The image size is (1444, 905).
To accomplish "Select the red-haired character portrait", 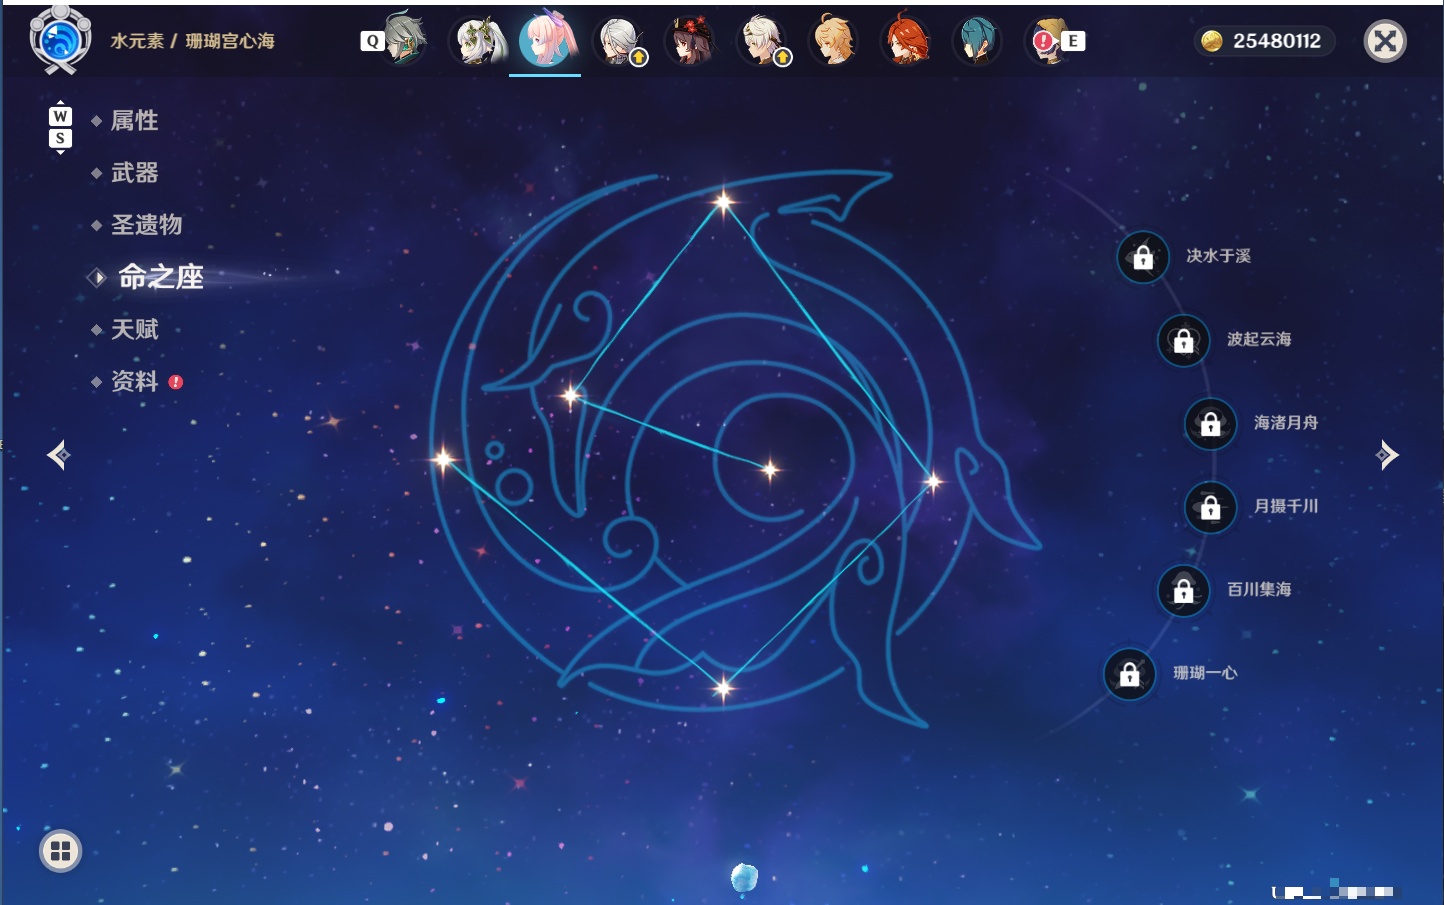I will point(906,40).
